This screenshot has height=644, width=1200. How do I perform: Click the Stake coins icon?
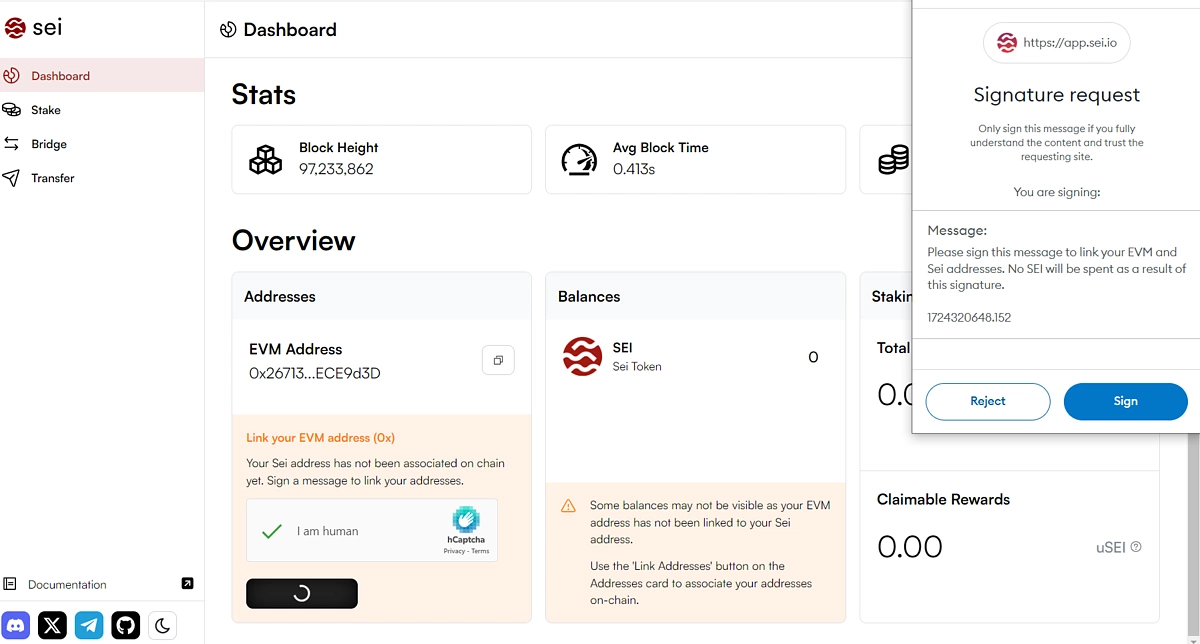12,110
